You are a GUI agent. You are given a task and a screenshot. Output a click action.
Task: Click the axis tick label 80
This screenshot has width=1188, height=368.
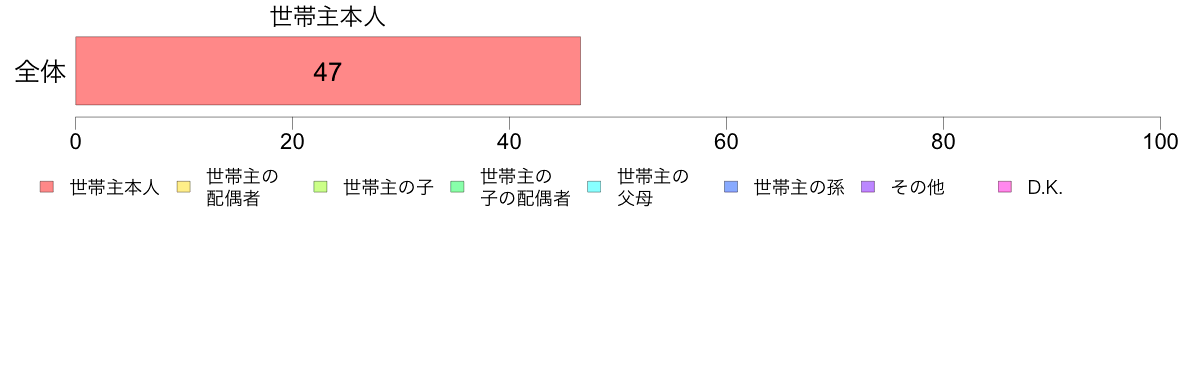pos(943,142)
